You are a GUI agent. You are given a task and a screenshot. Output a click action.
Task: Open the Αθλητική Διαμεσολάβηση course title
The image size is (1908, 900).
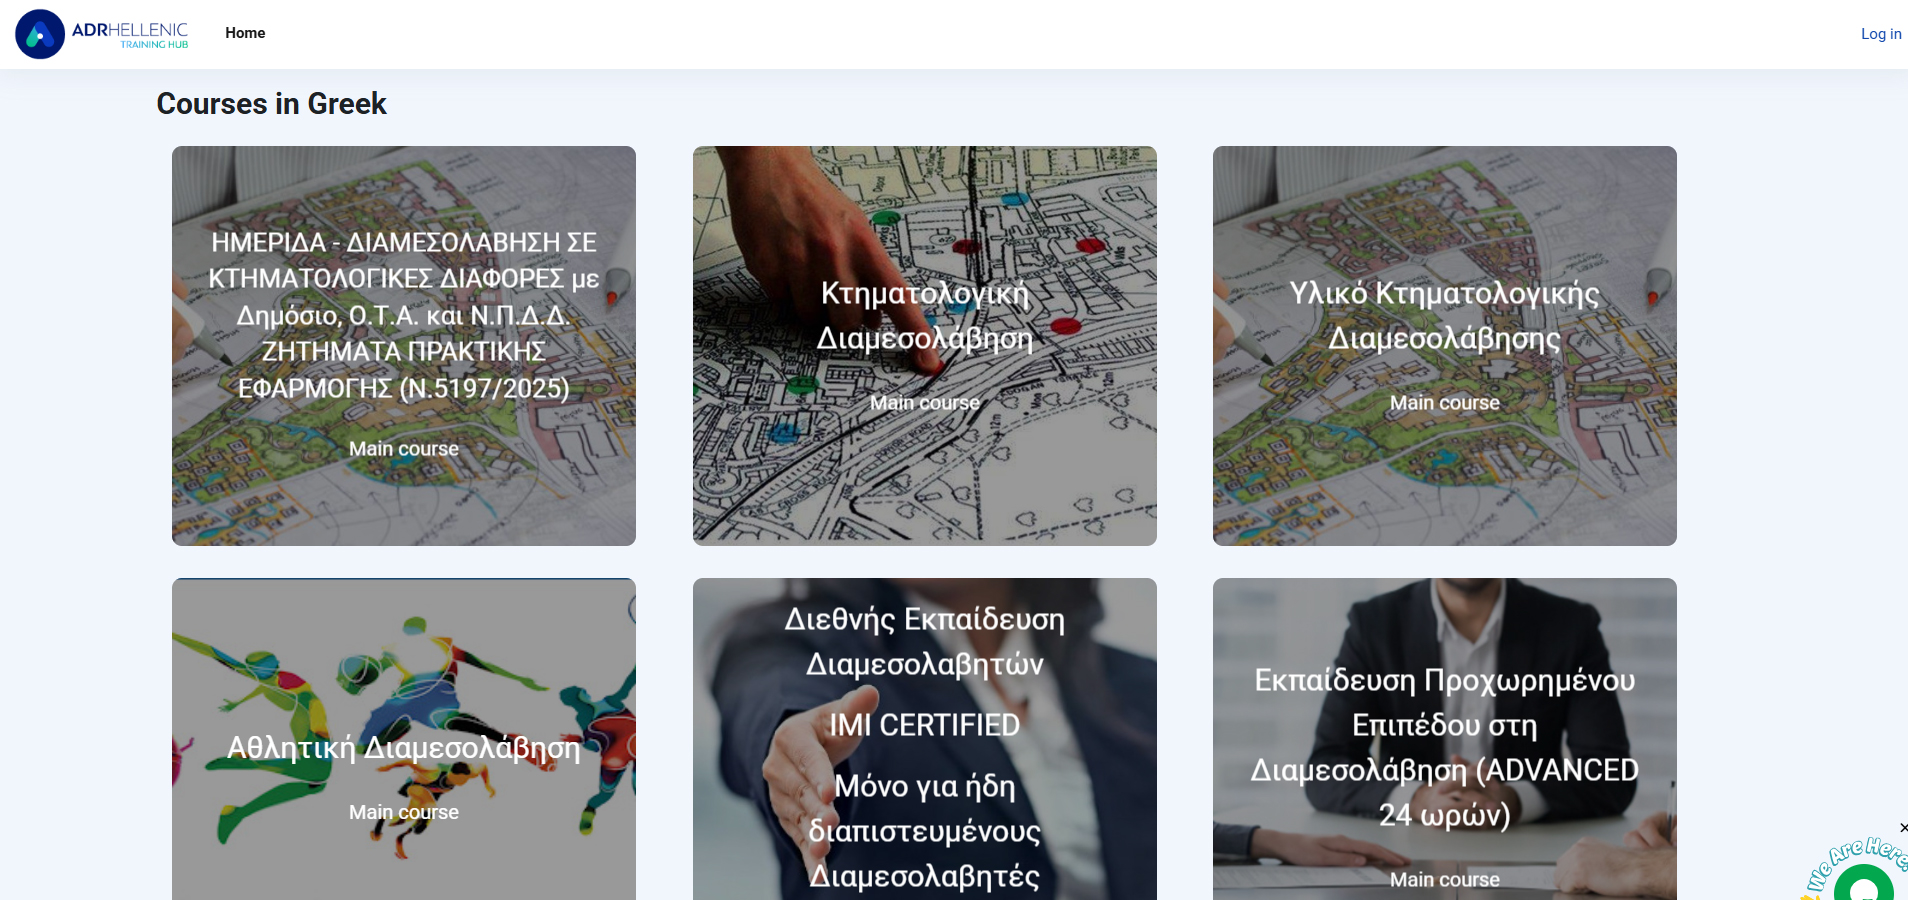pyautogui.click(x=403, y=748)
